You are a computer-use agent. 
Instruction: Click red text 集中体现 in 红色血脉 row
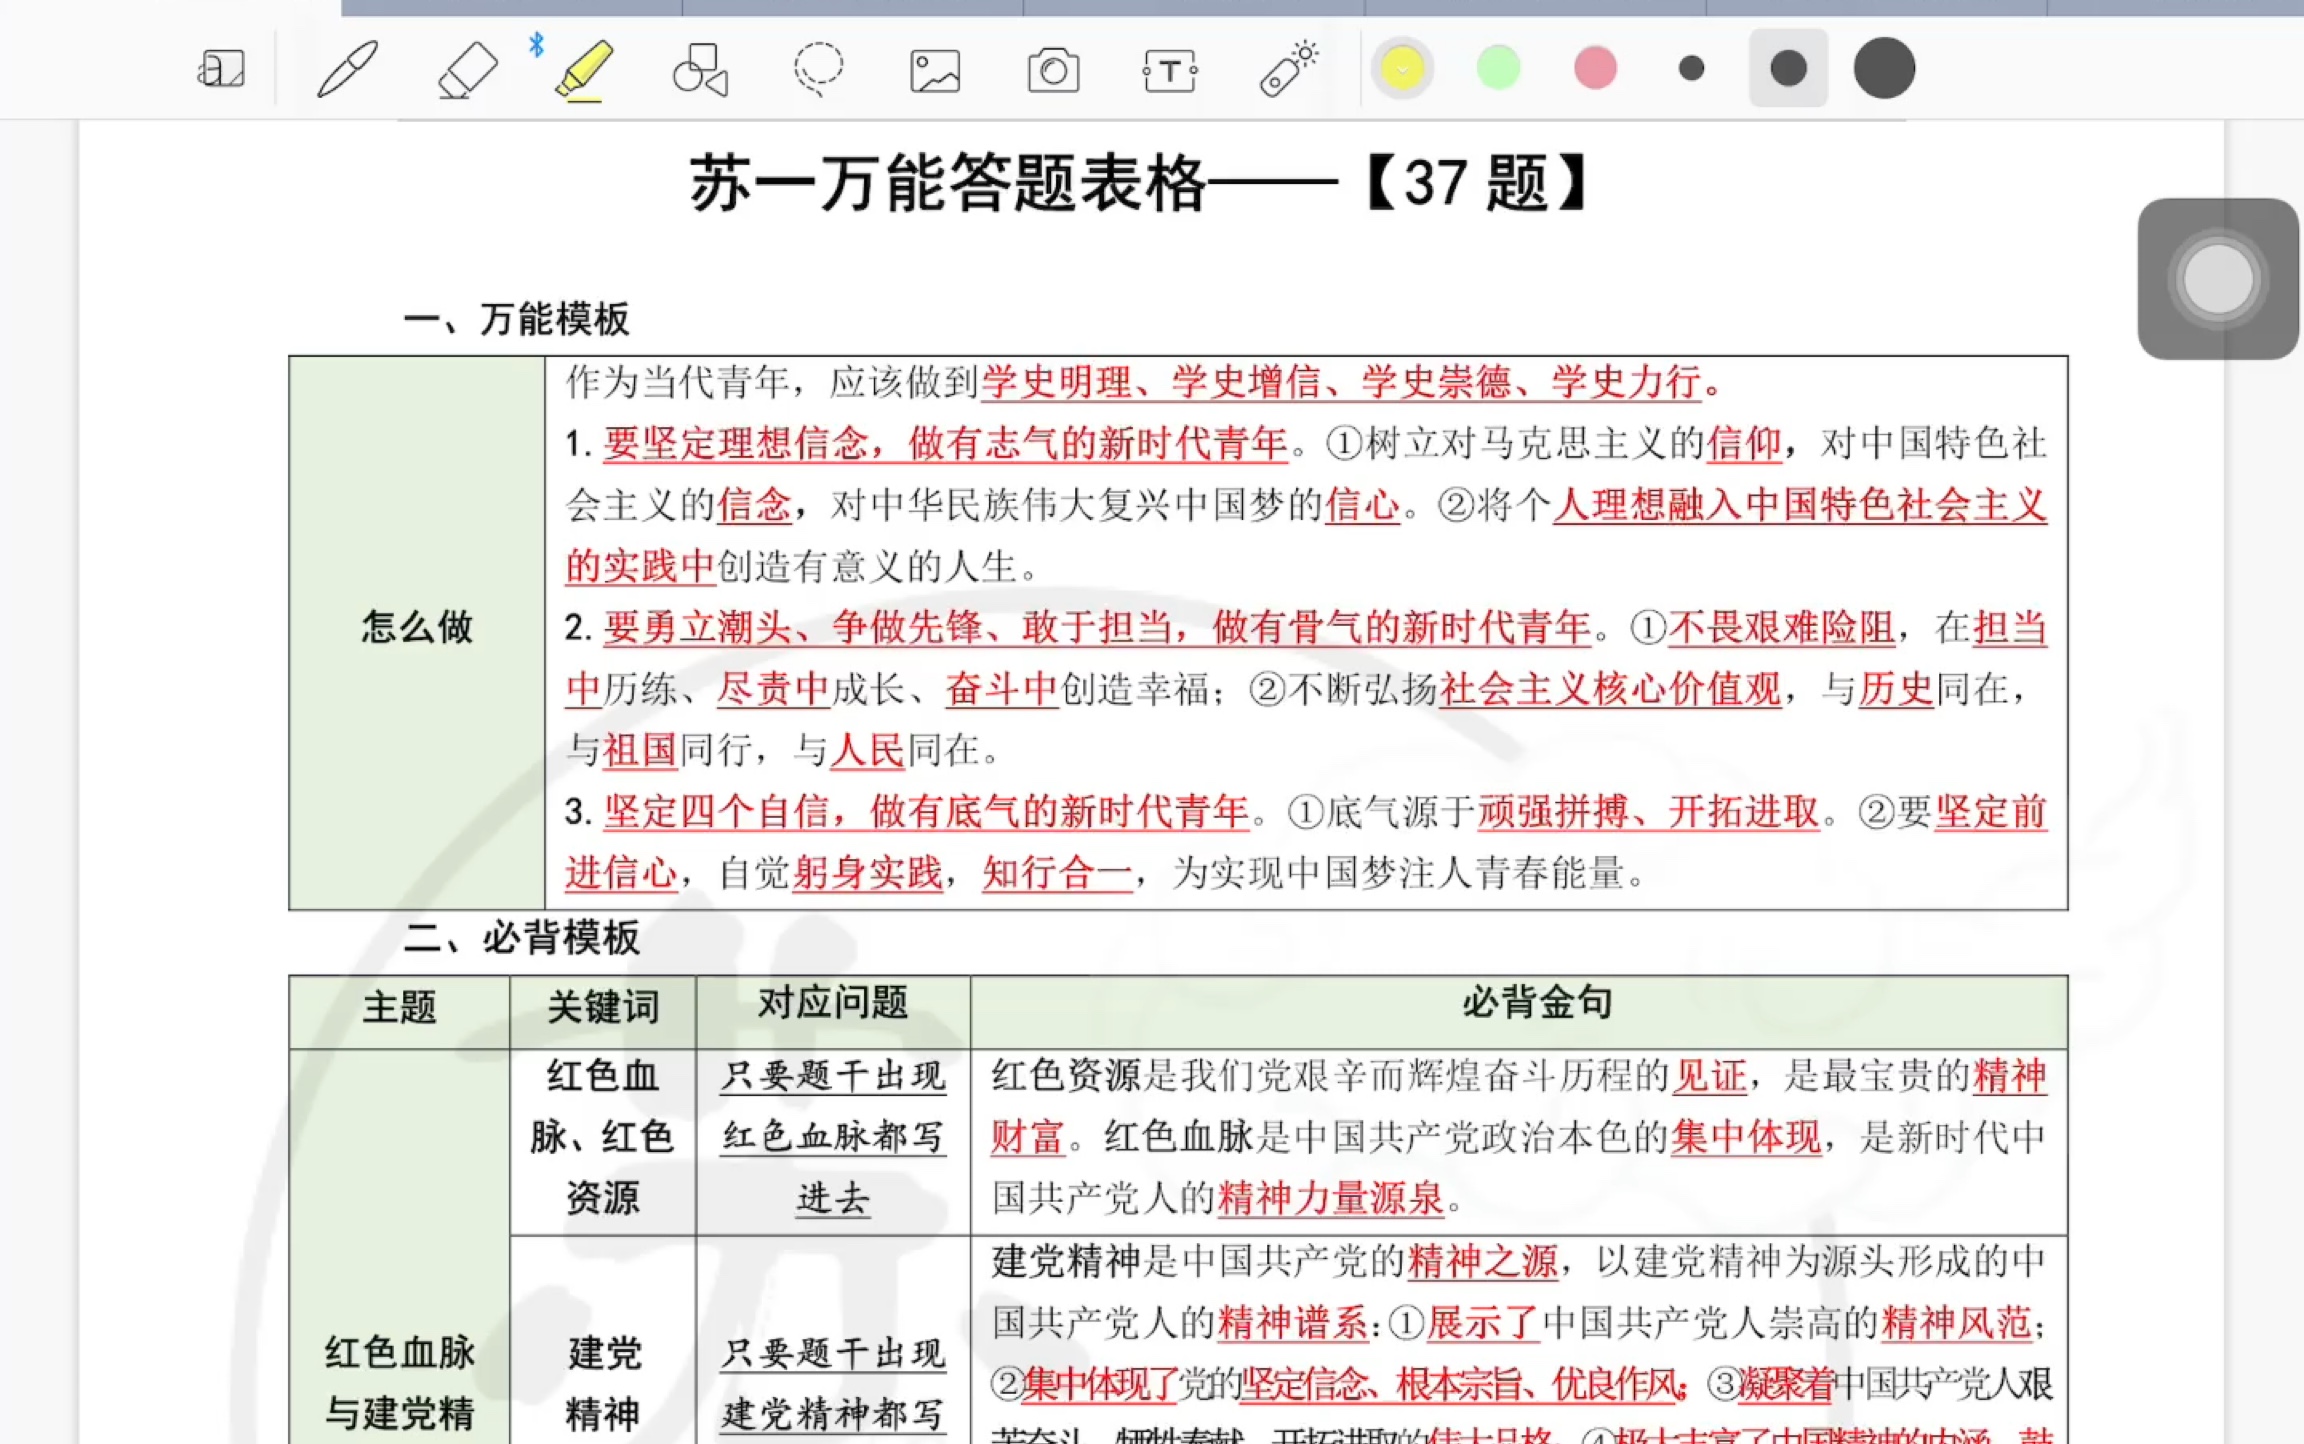(1745, 1138)
